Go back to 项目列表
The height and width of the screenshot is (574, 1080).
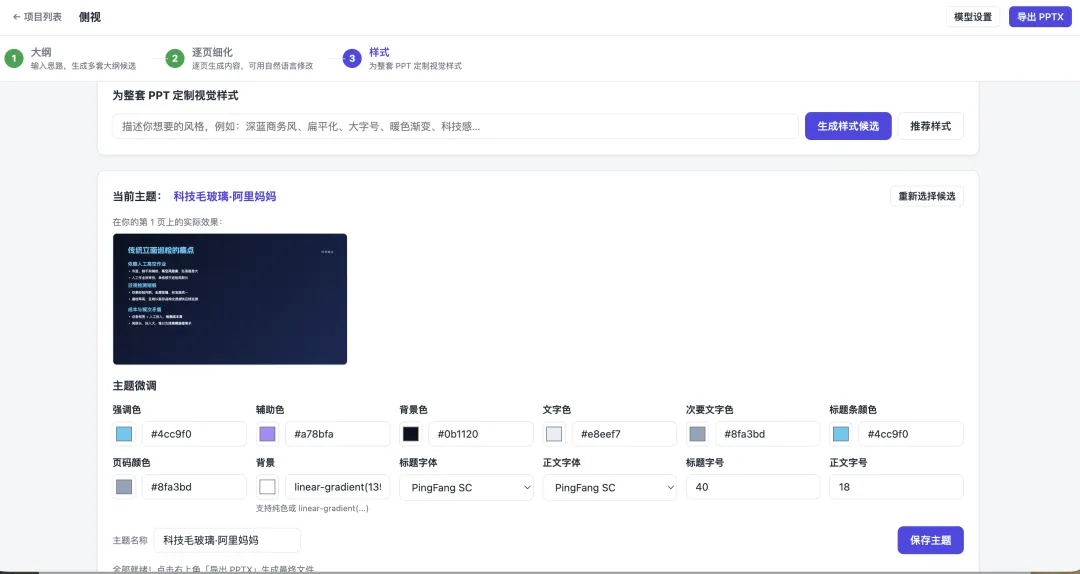[x=37, y=17]
